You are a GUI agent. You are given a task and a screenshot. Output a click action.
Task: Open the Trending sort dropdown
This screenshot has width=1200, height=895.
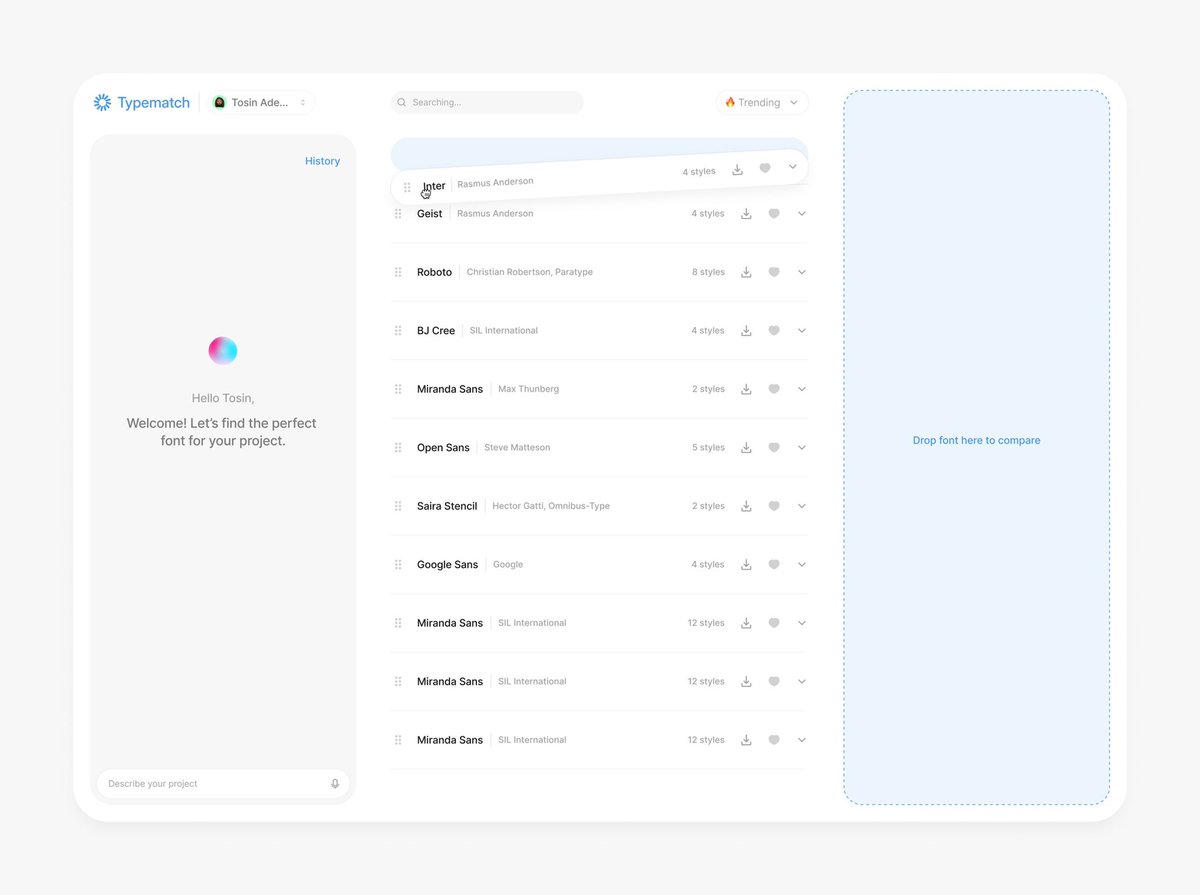point(762,102)
